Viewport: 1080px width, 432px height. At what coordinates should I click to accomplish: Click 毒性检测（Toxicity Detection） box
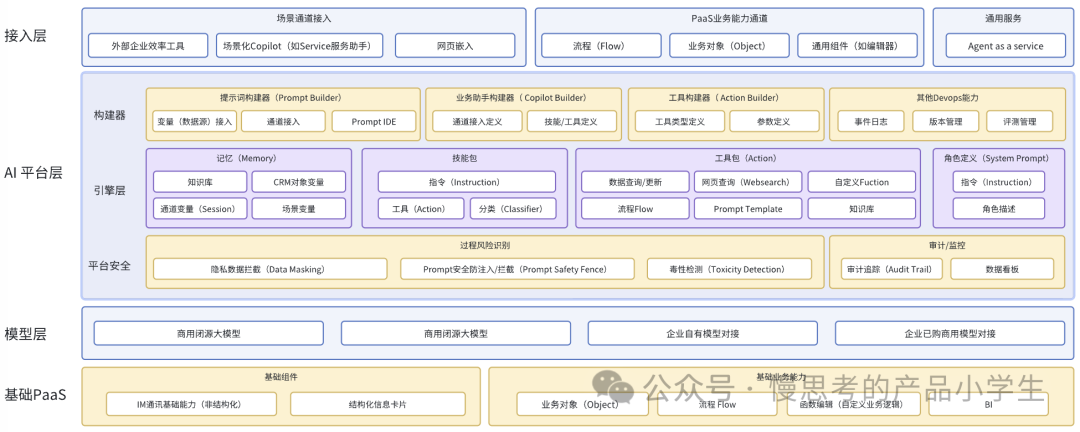(x=729, y=269)
